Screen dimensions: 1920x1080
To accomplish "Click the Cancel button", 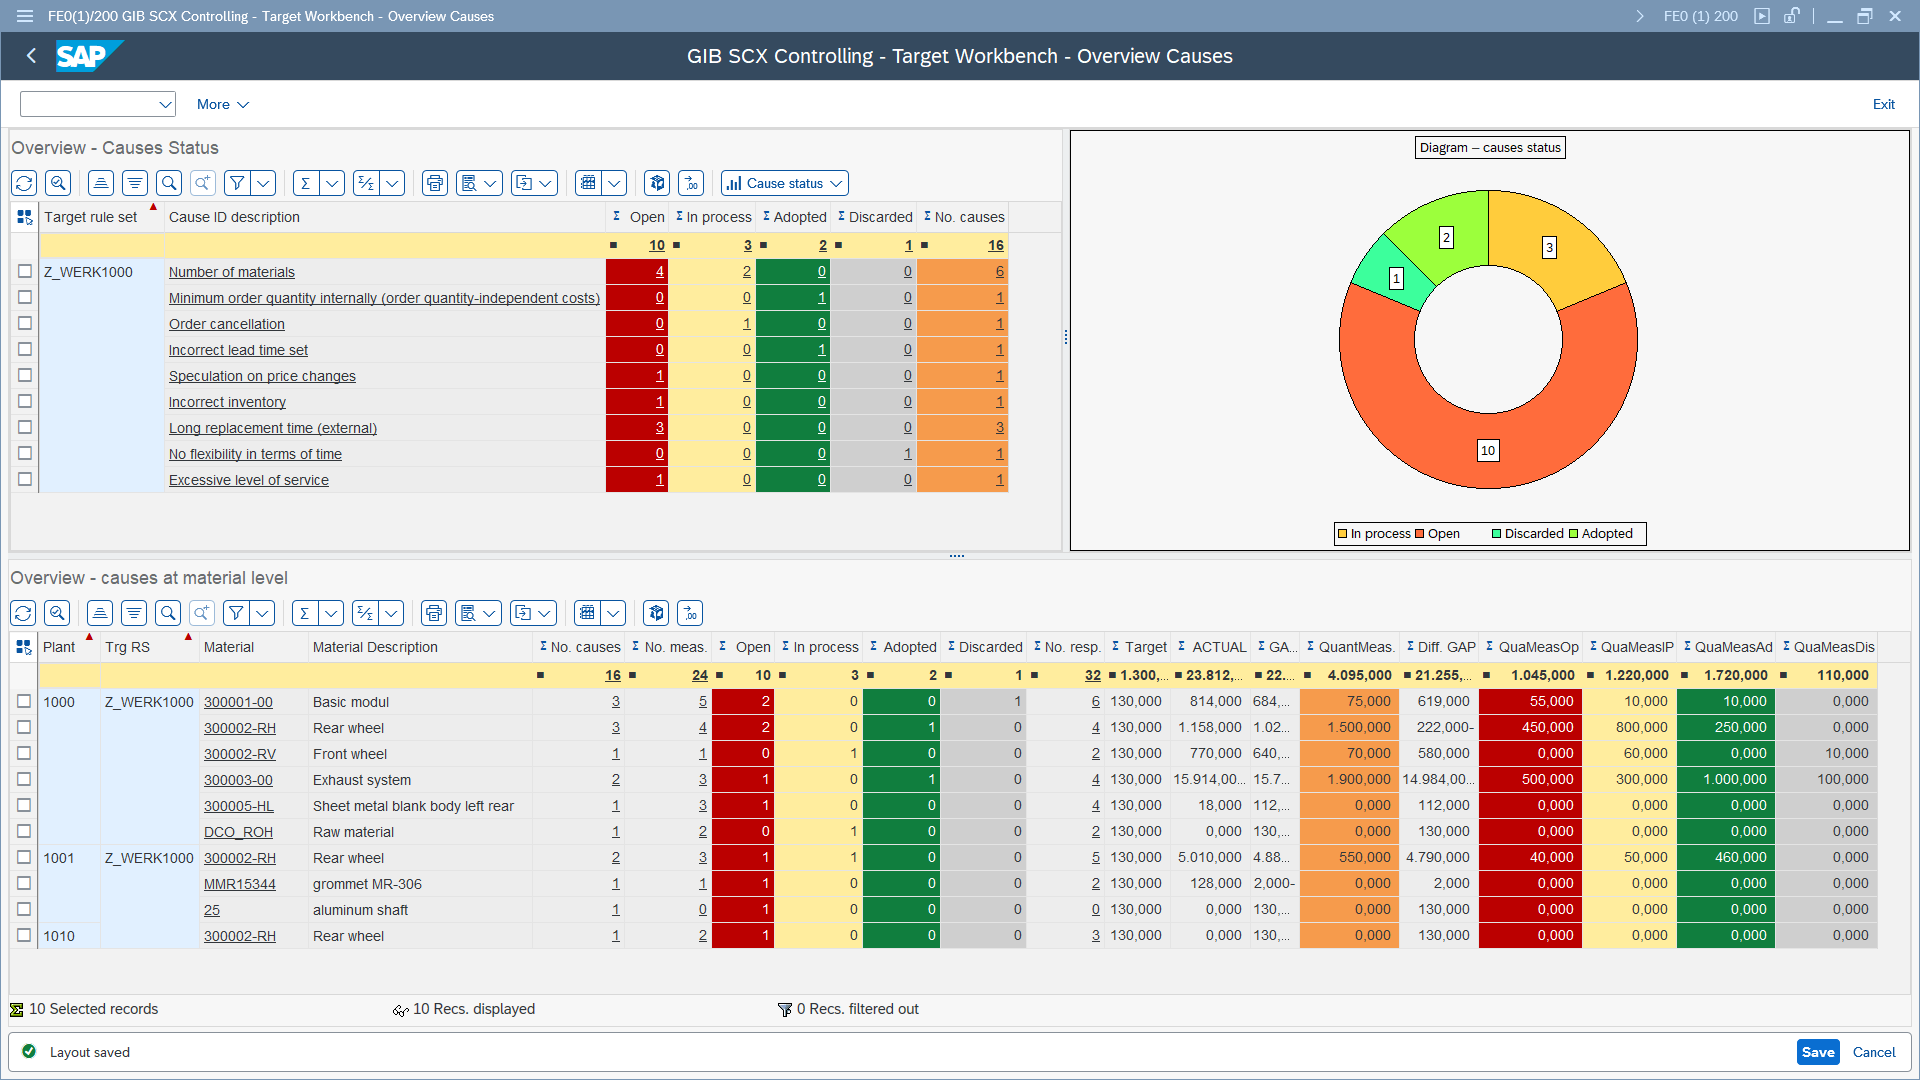I will [x=1874, y=1052].
